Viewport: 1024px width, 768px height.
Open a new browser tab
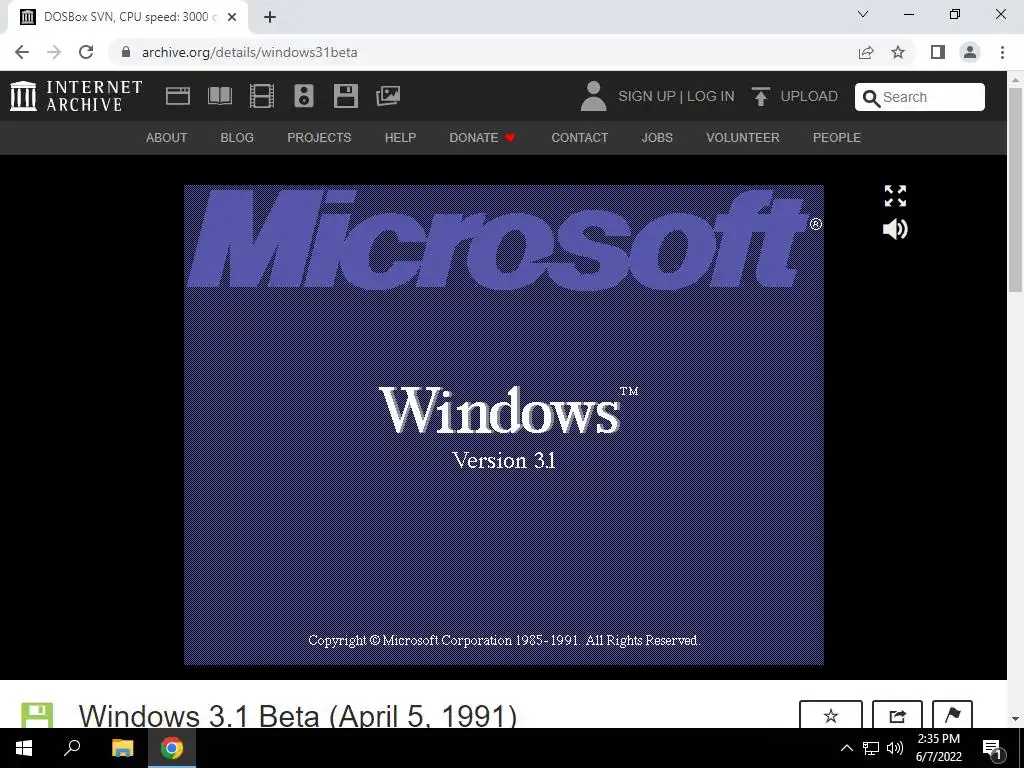(x=270, y=17)
